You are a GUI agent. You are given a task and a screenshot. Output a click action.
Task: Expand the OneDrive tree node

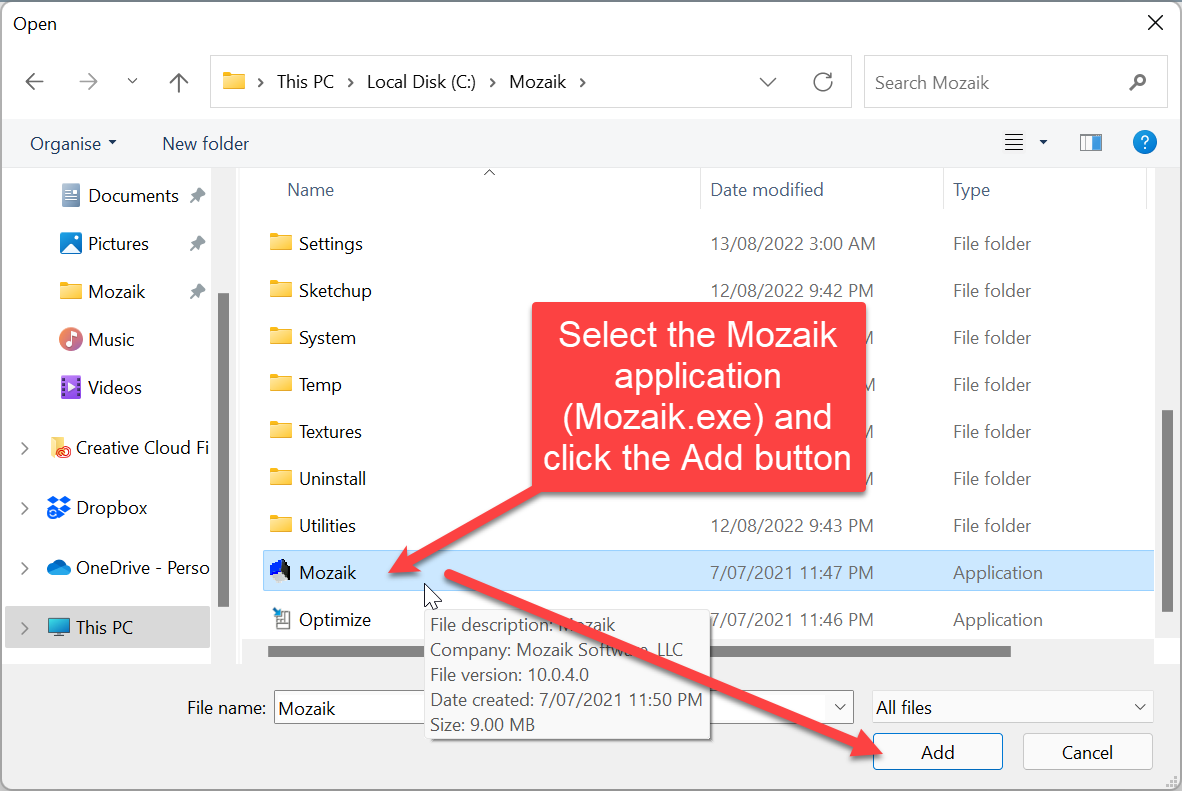pyautogui.click(x=25, y=568)
